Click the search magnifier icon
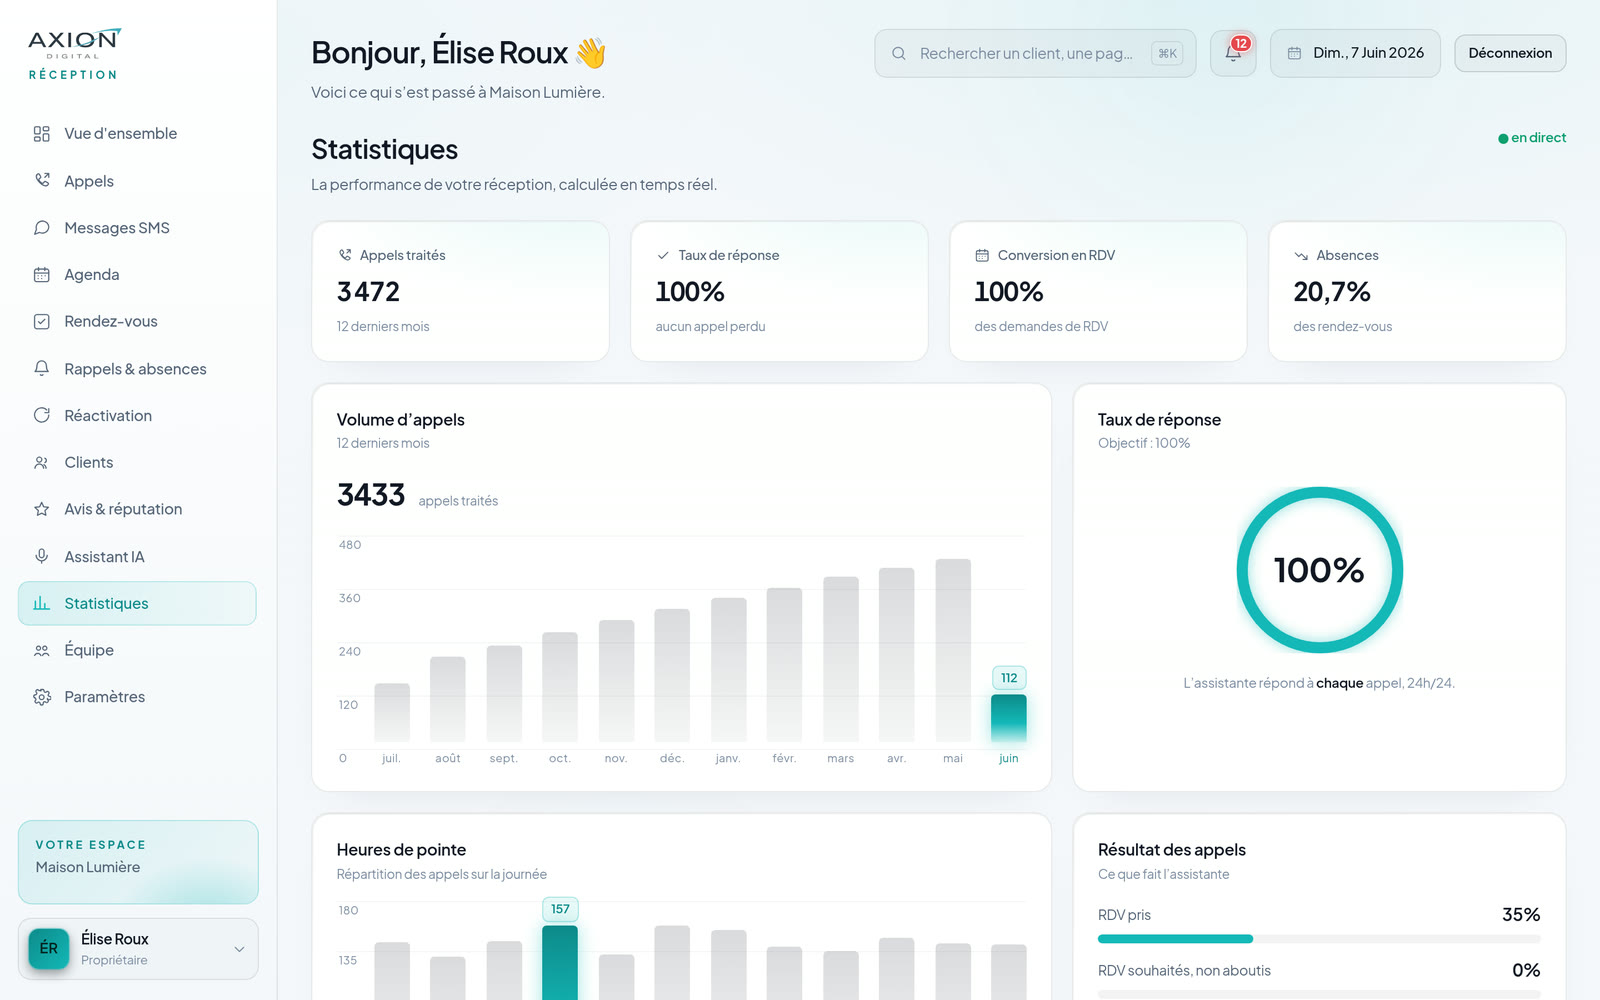 tap(899, 53)
